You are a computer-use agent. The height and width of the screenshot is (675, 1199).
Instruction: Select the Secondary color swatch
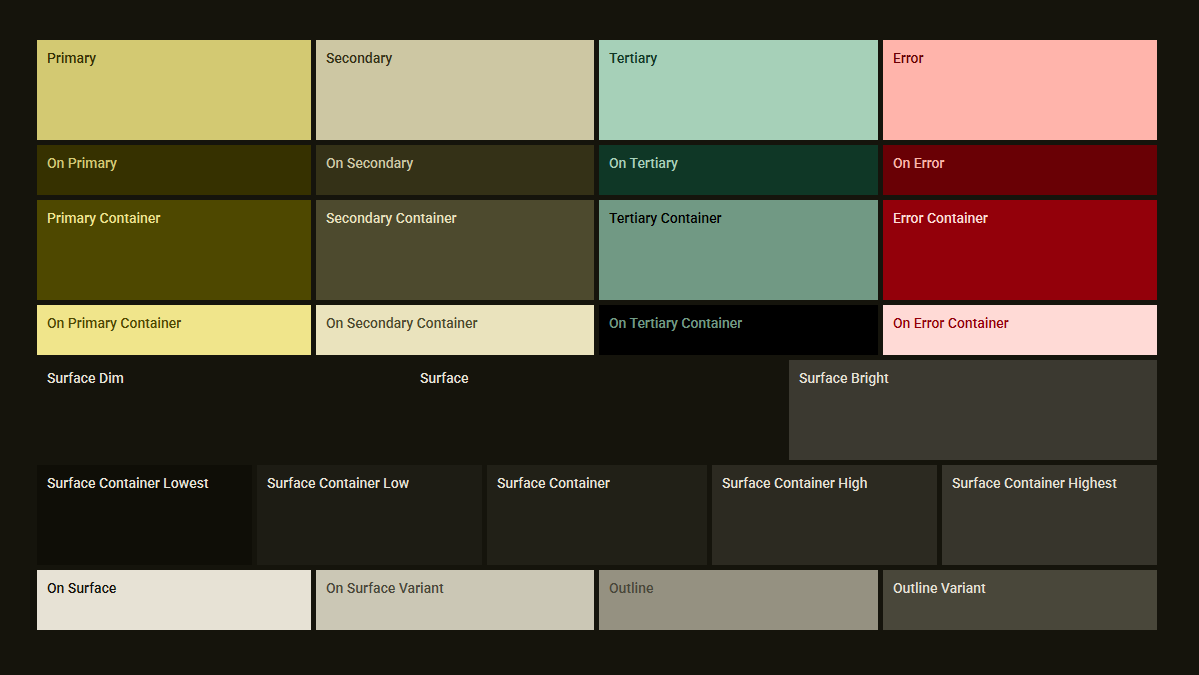[455, 90]
